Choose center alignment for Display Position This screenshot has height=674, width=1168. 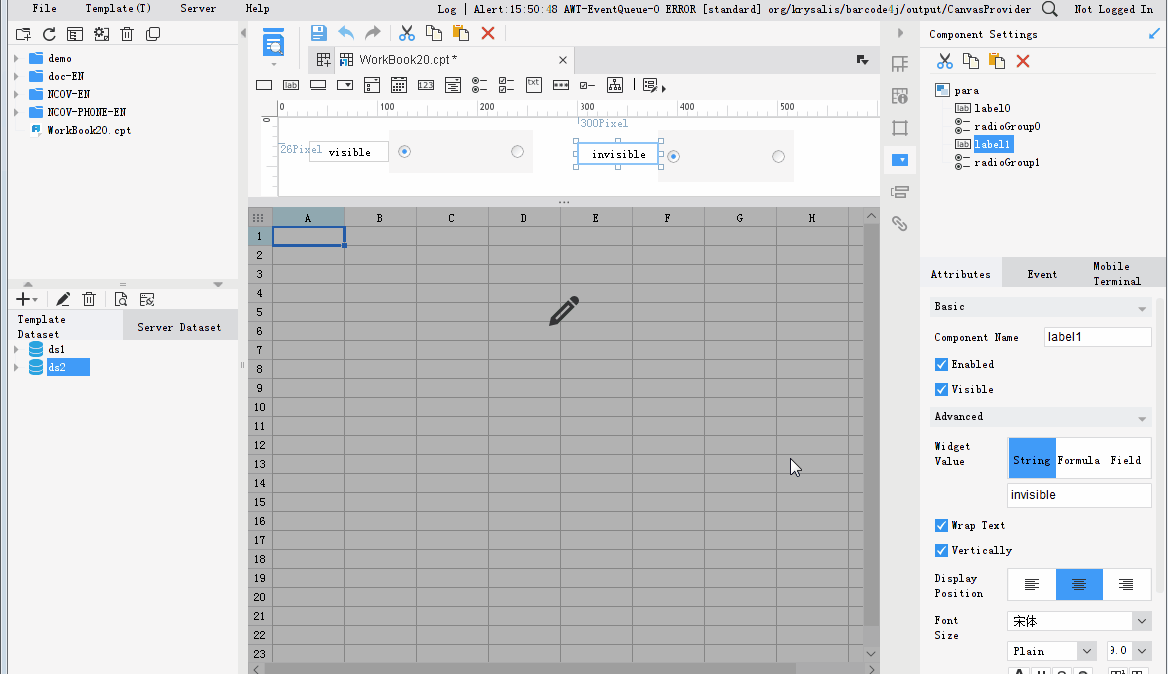[1079, 584]
